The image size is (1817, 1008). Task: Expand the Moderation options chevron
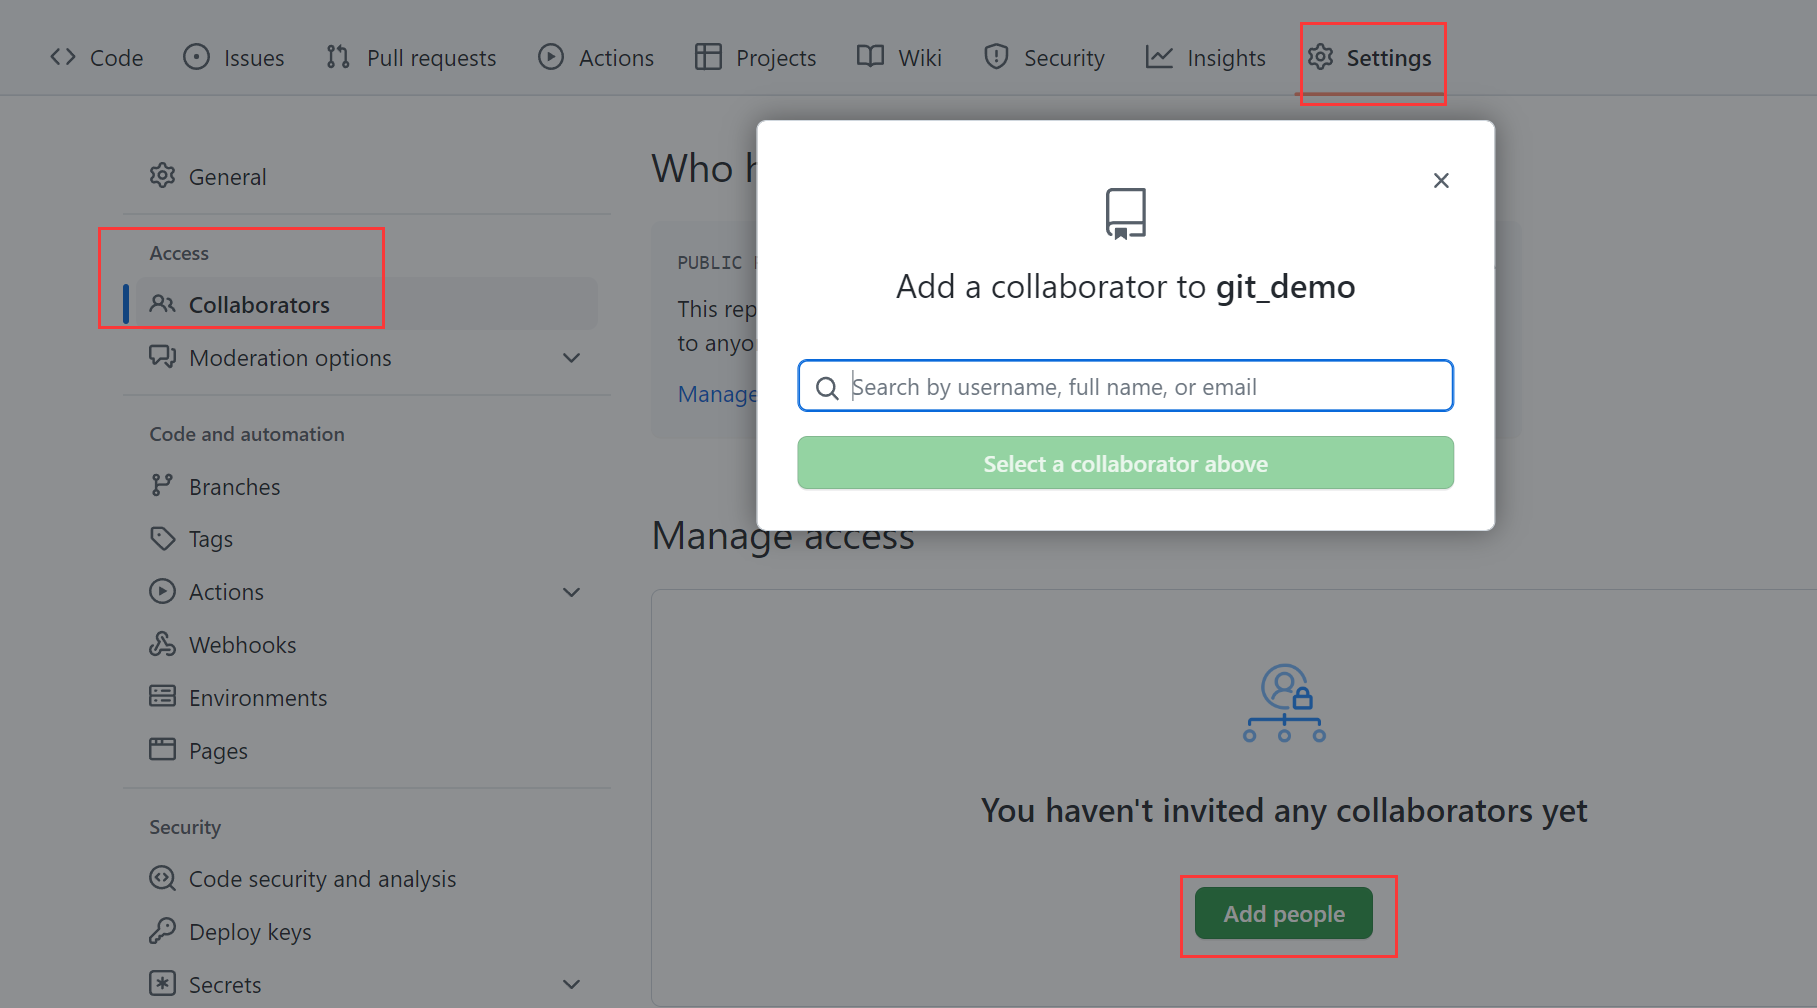coord(572,358)
